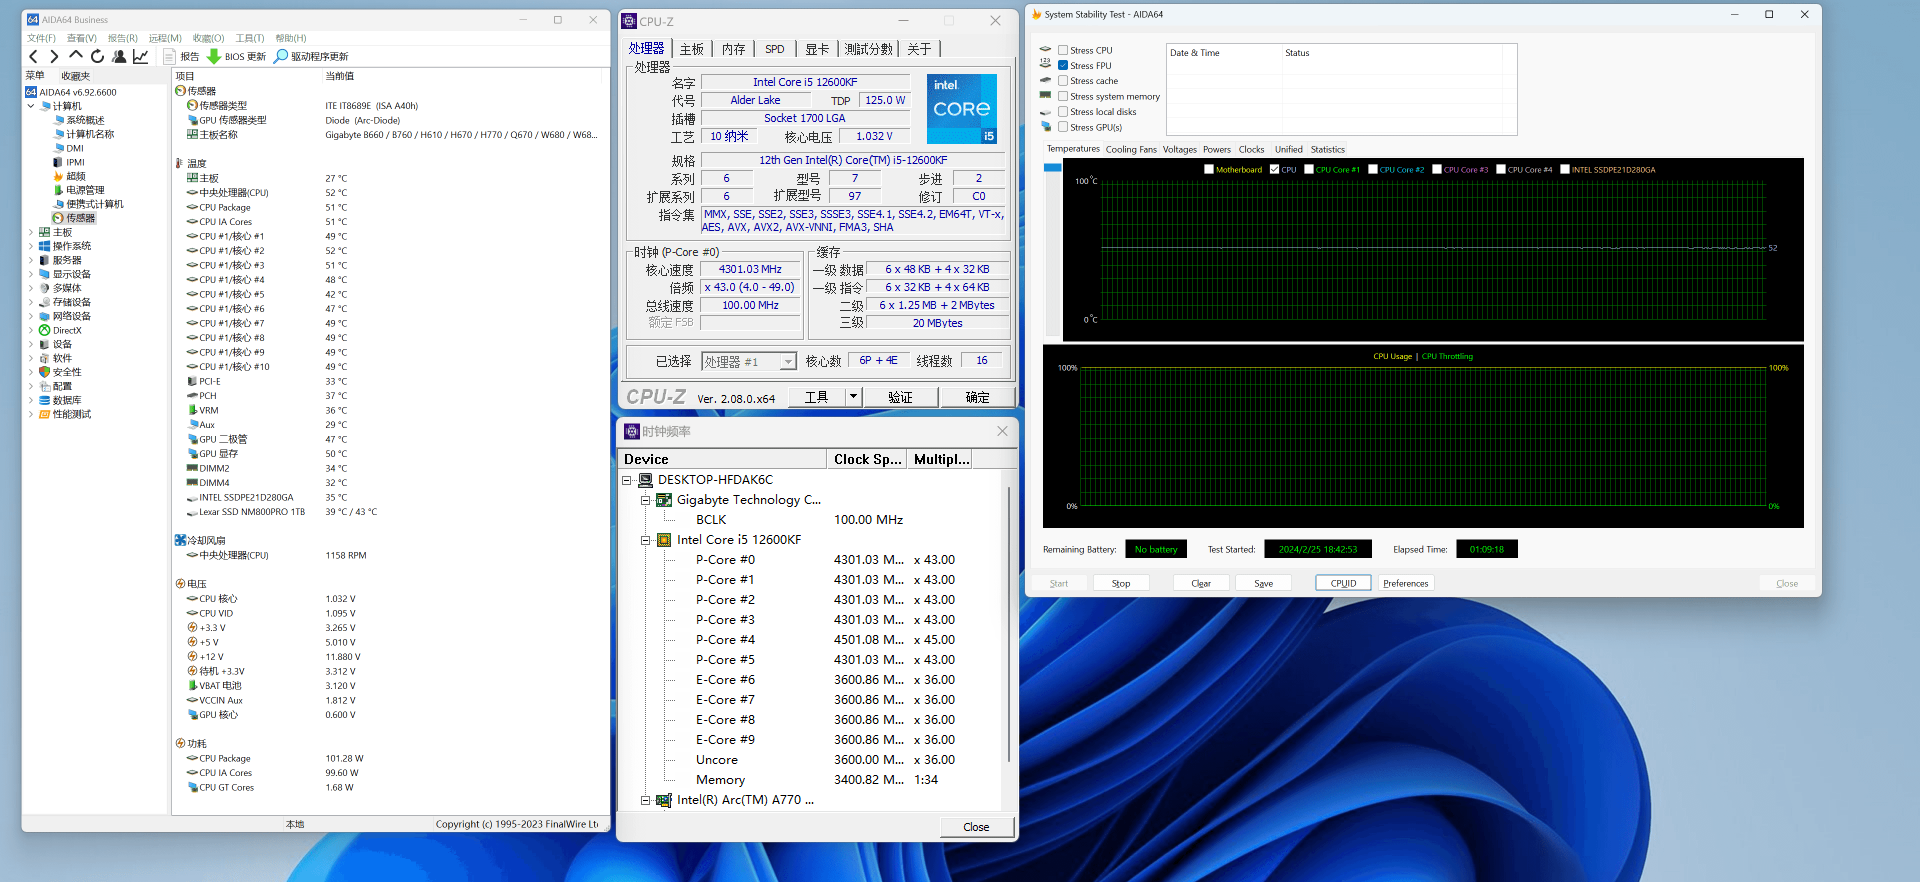Click the green BIOS update arrow icon
This screenshot has width=1920, height=882.
click(x=213, y=57)
